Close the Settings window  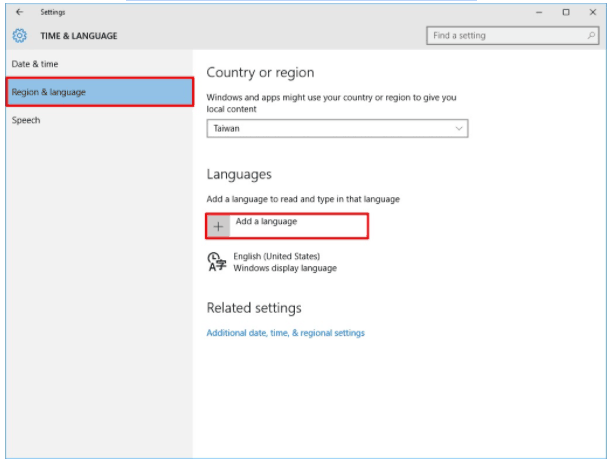point(591,12)
